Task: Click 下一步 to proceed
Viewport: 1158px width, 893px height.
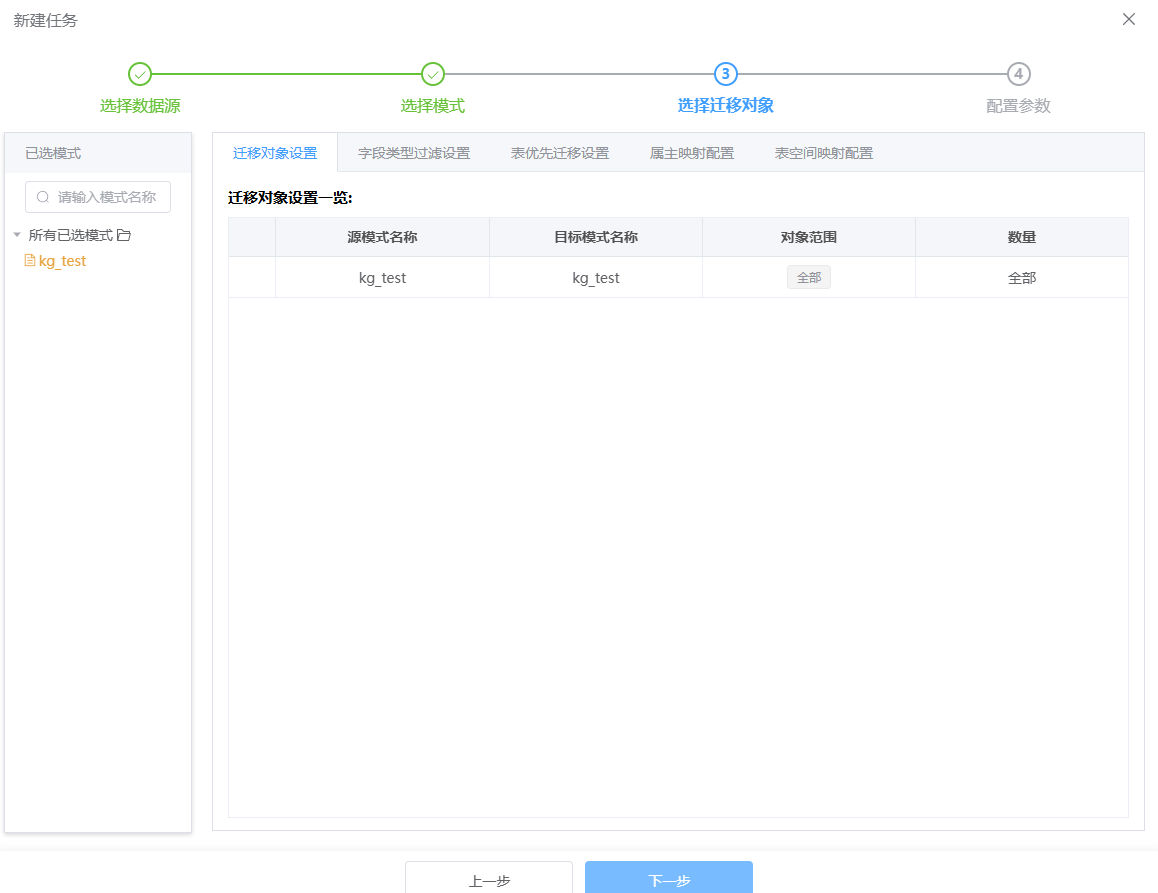Action: 669,878
